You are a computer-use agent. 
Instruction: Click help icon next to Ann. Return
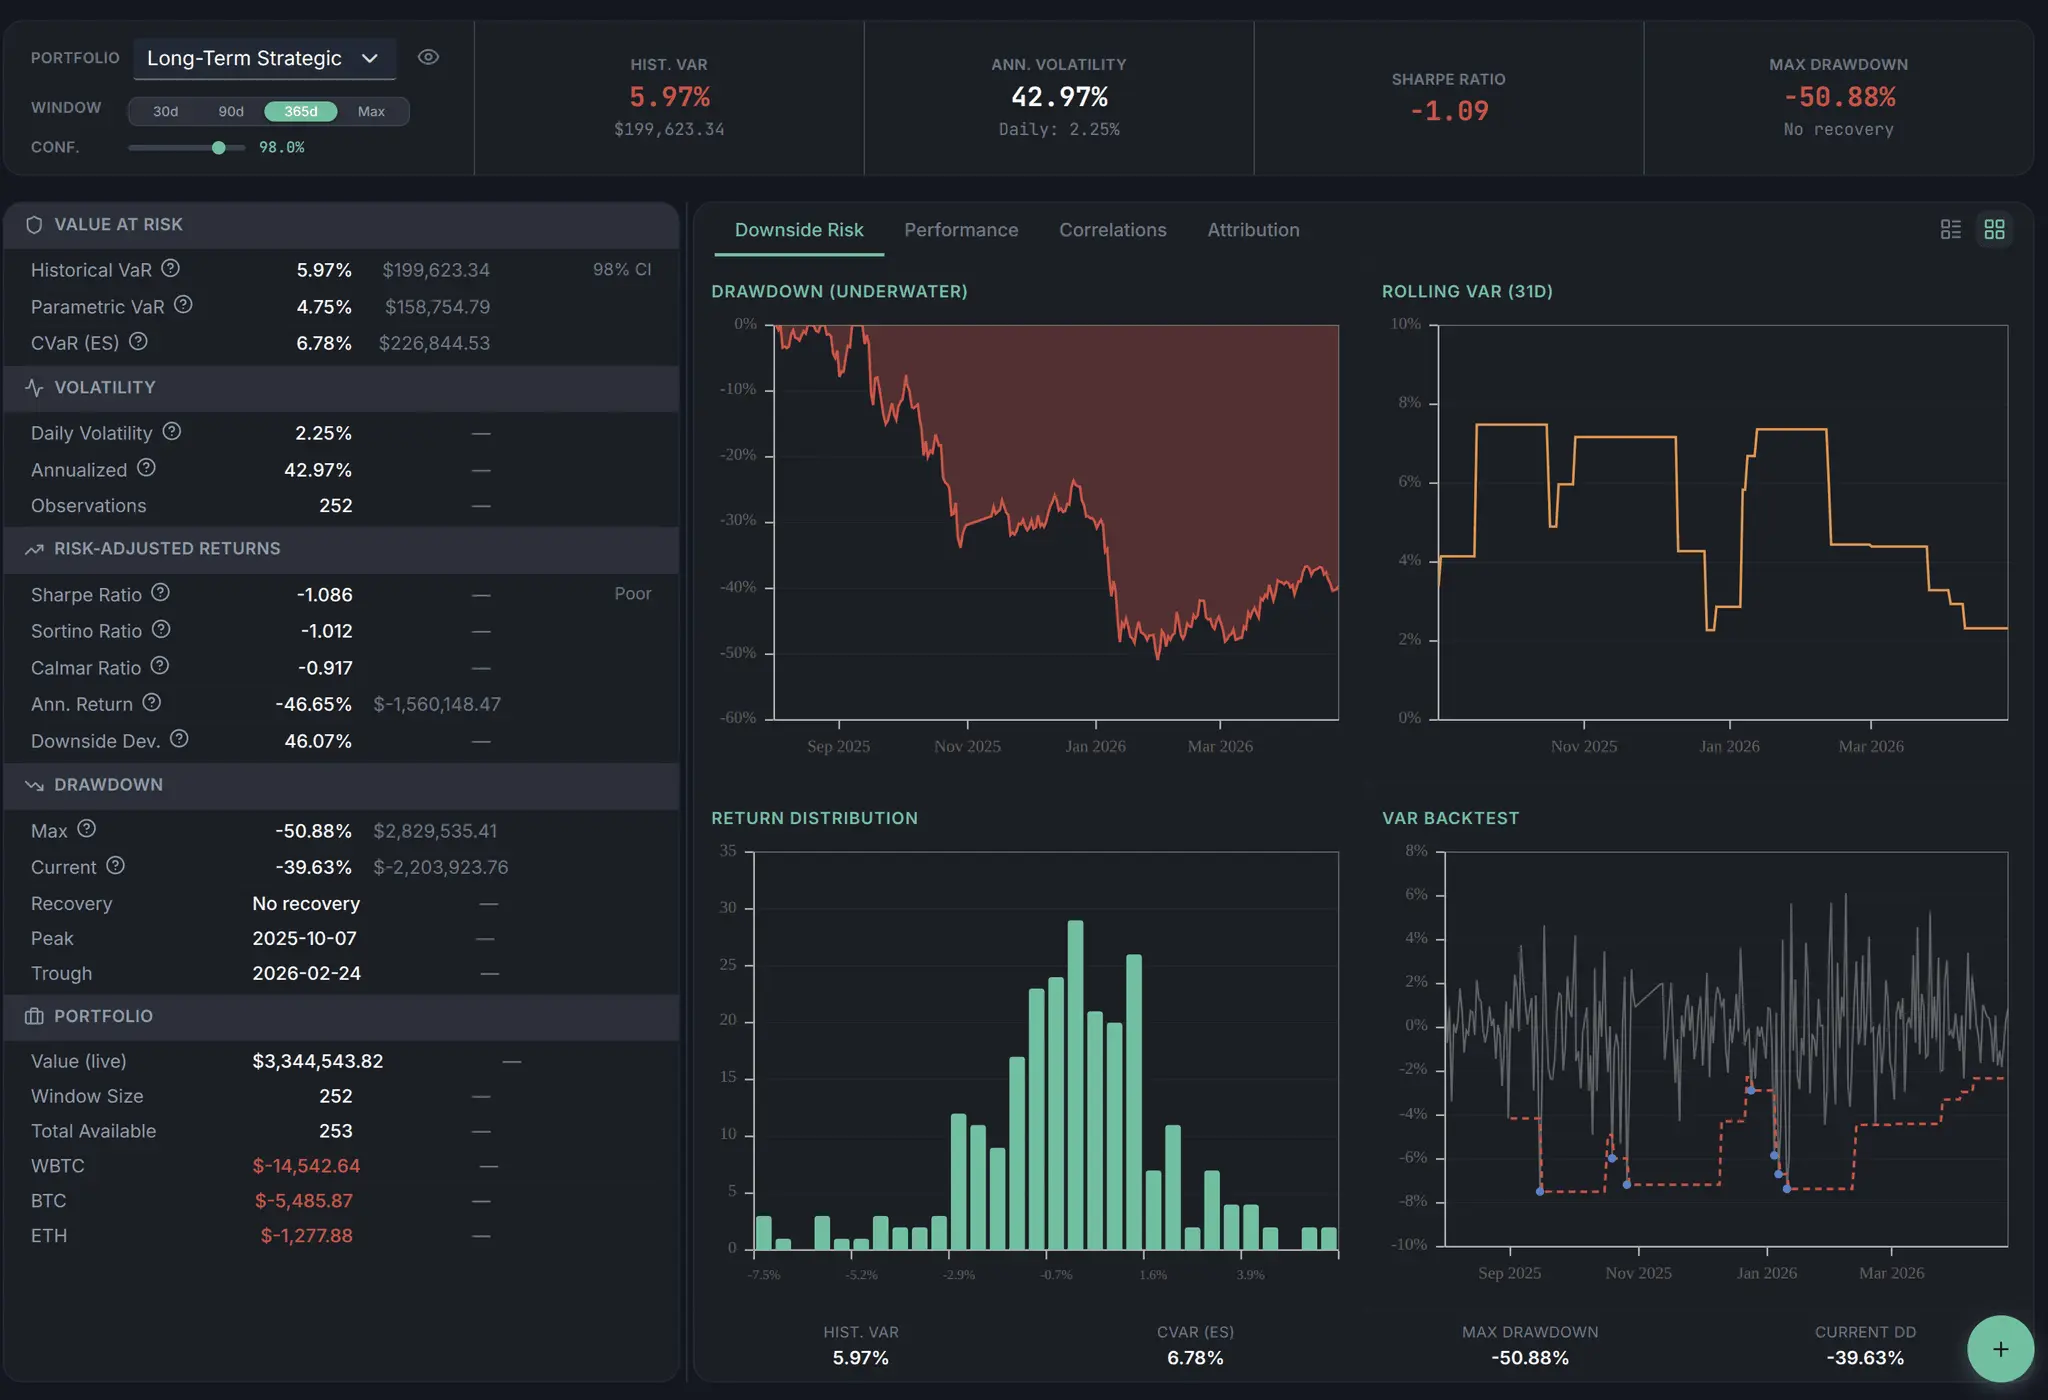(x=151, y=703)
